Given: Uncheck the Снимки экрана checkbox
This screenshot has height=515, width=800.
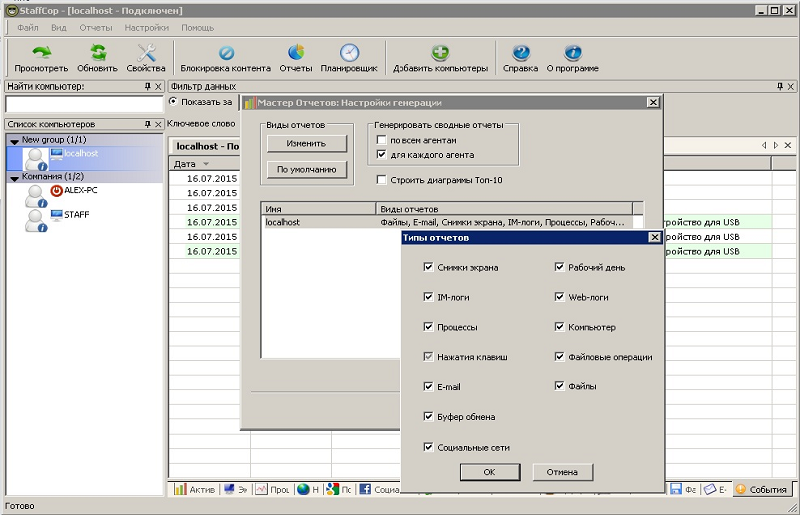Looking at the screenshot, I should (429, 267).
